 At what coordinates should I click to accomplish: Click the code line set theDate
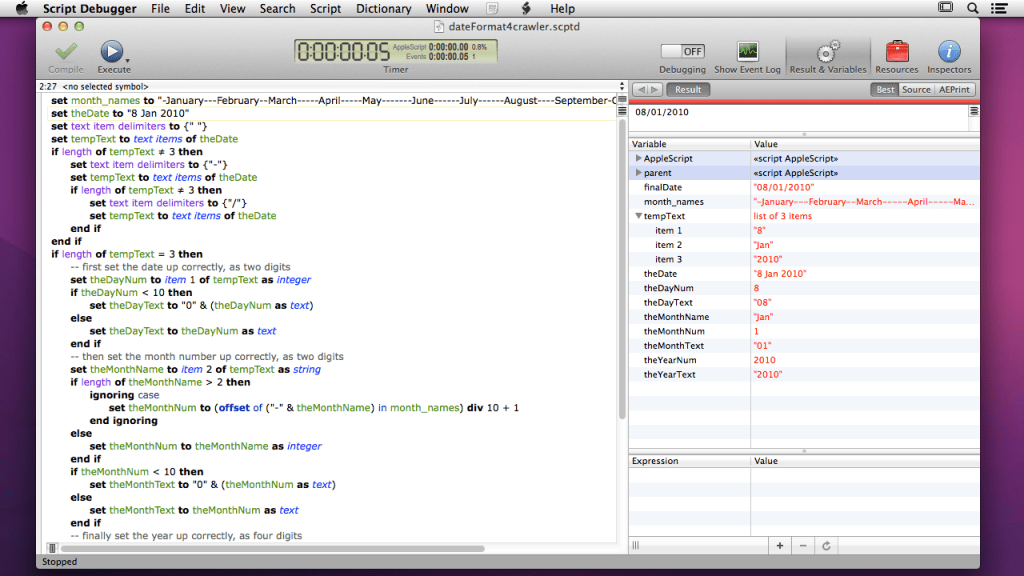(120, 113)
